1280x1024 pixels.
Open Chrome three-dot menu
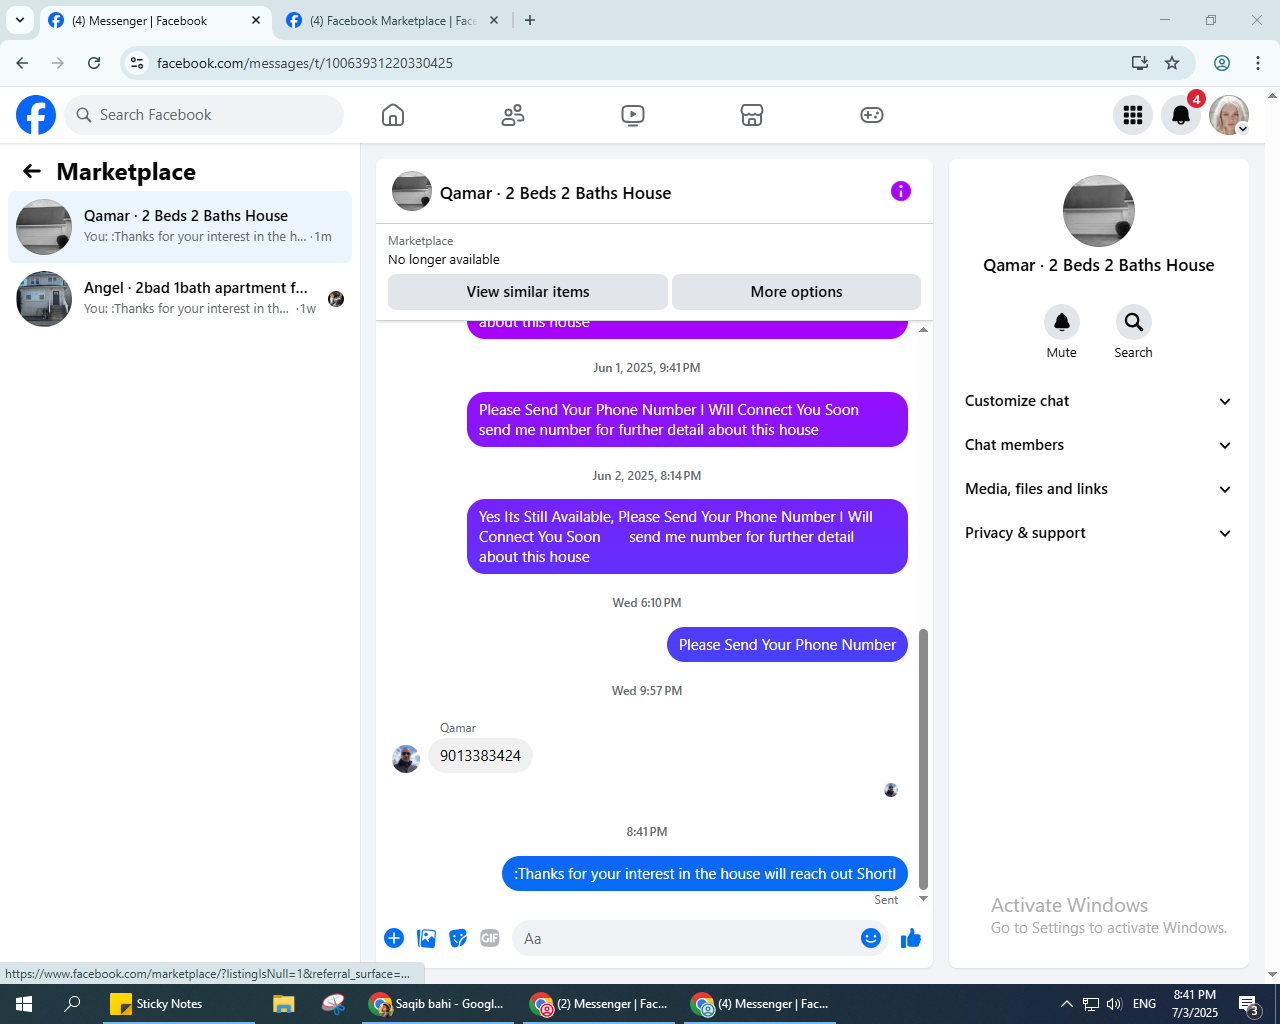[1258, 63]
